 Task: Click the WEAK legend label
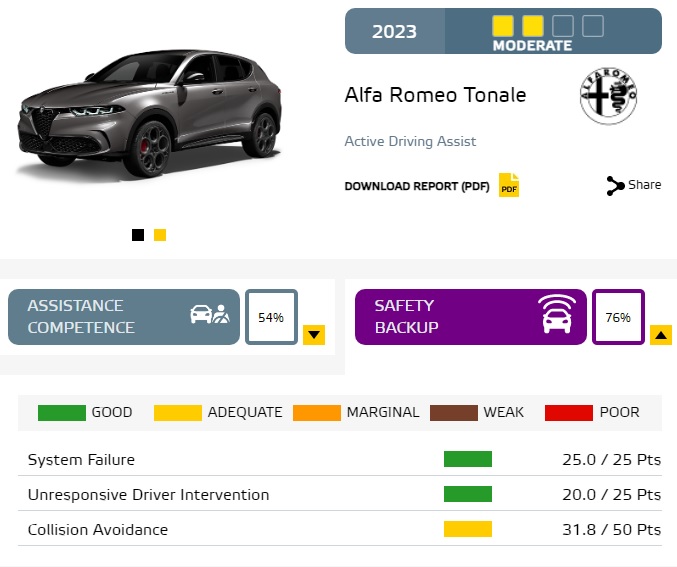[503, 412]
